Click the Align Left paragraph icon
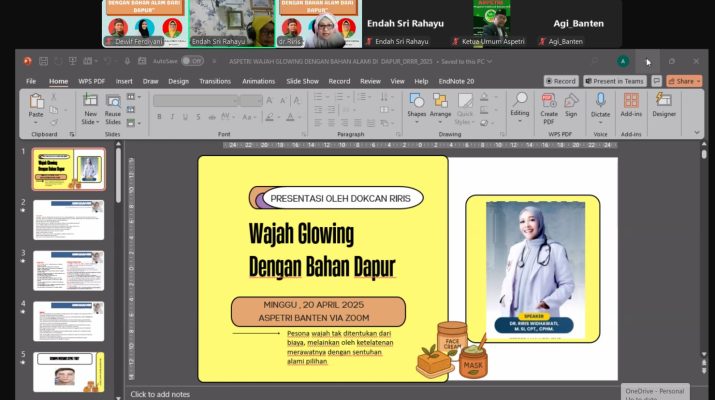The image size is (715, 400). pyautogui.click(x=318, y=123)
